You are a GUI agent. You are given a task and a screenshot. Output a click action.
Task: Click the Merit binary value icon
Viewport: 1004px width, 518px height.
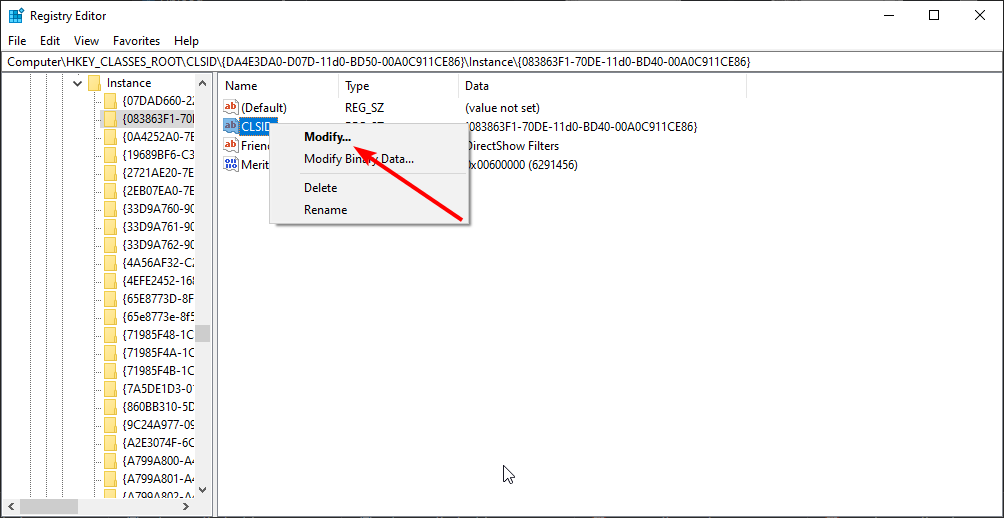tap(231, 165)
